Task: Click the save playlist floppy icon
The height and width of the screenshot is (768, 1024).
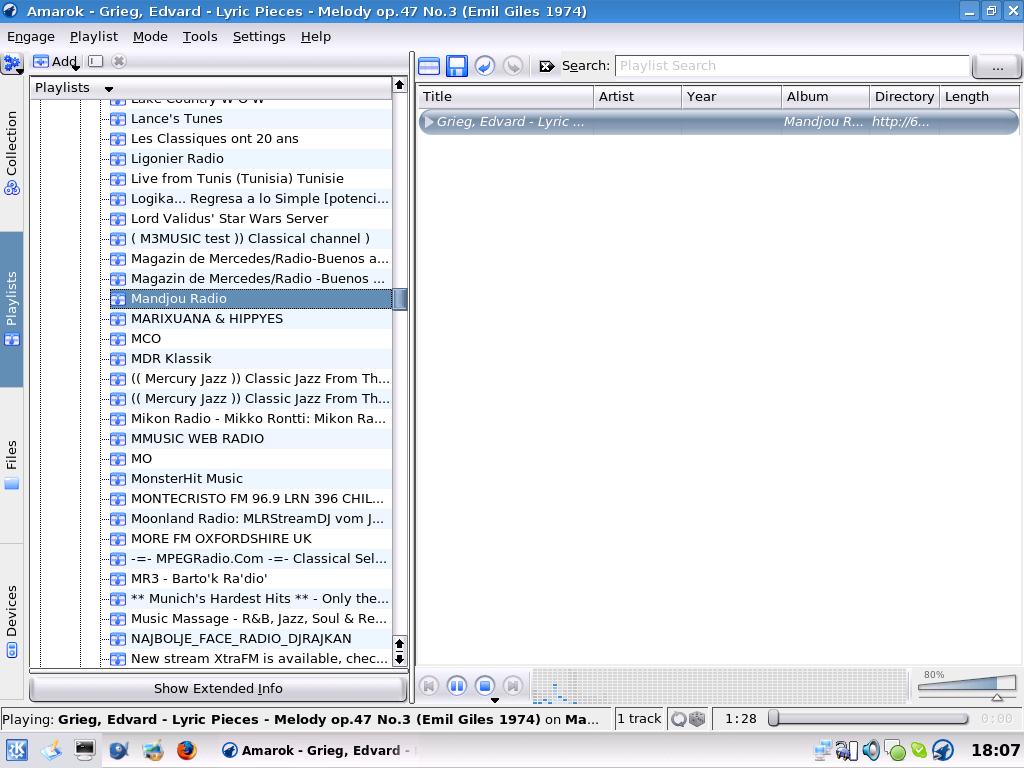Action: [x=456, y=66]
